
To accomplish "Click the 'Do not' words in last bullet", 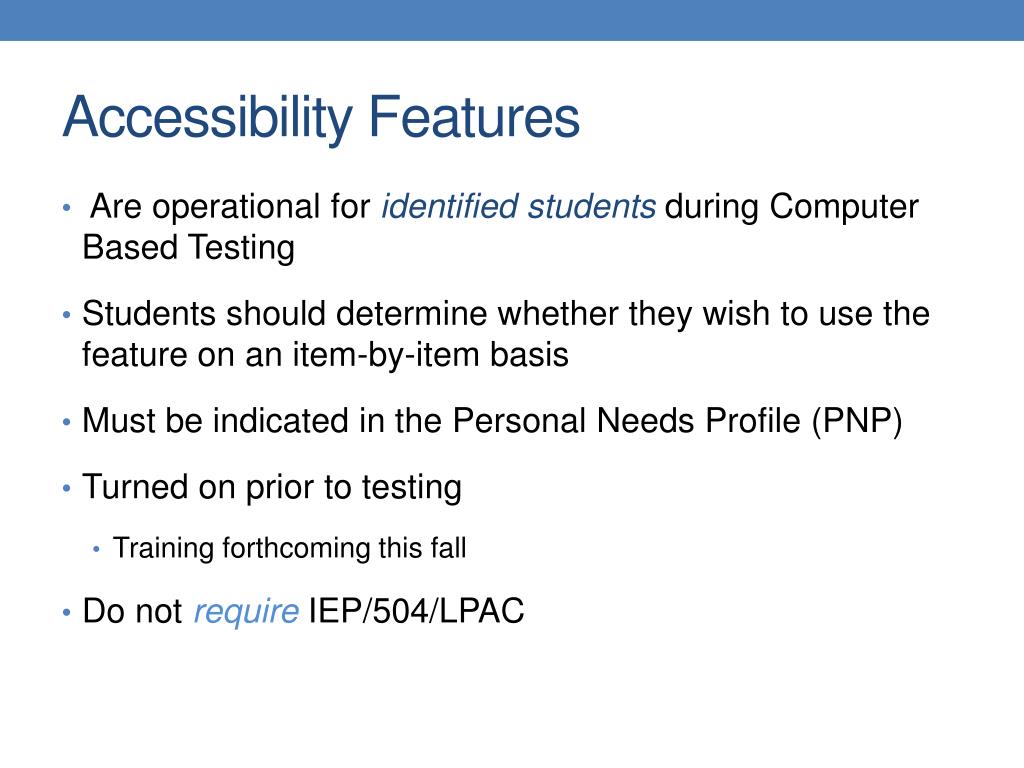I will (133, 611).
